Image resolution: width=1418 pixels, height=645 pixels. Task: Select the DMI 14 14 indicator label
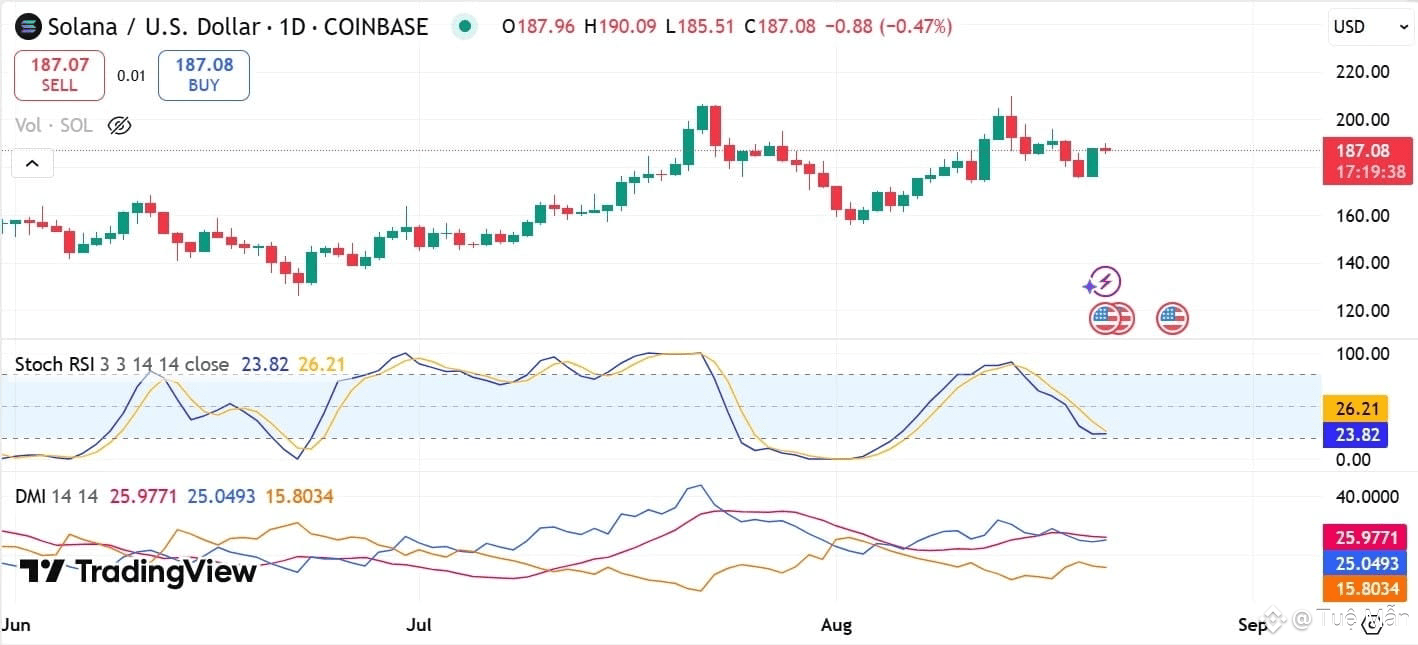coord(56,496)
